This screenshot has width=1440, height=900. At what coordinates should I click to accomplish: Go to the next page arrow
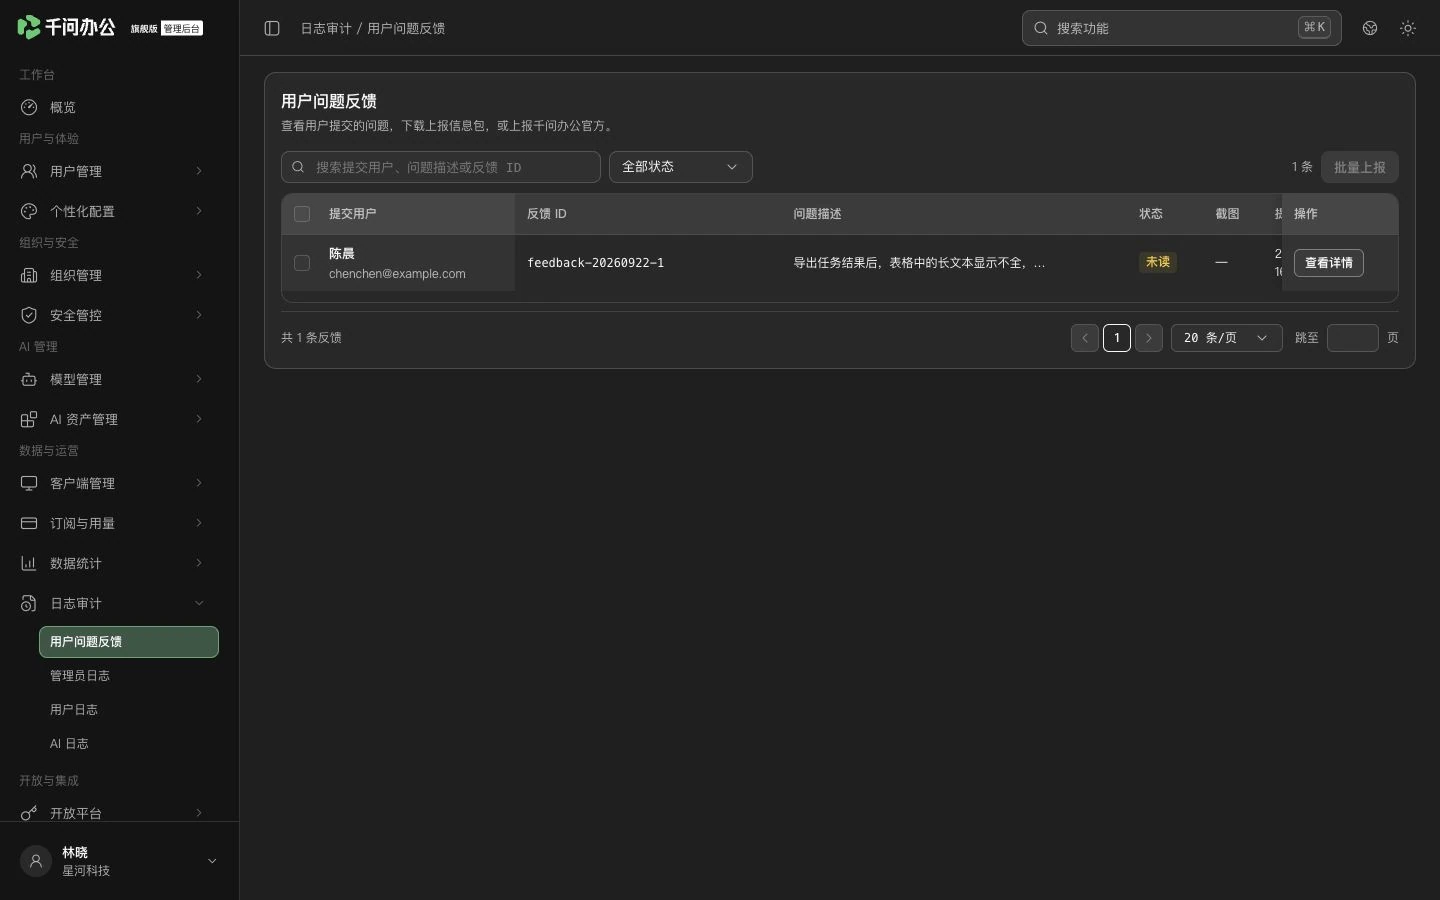(1149, 338)
